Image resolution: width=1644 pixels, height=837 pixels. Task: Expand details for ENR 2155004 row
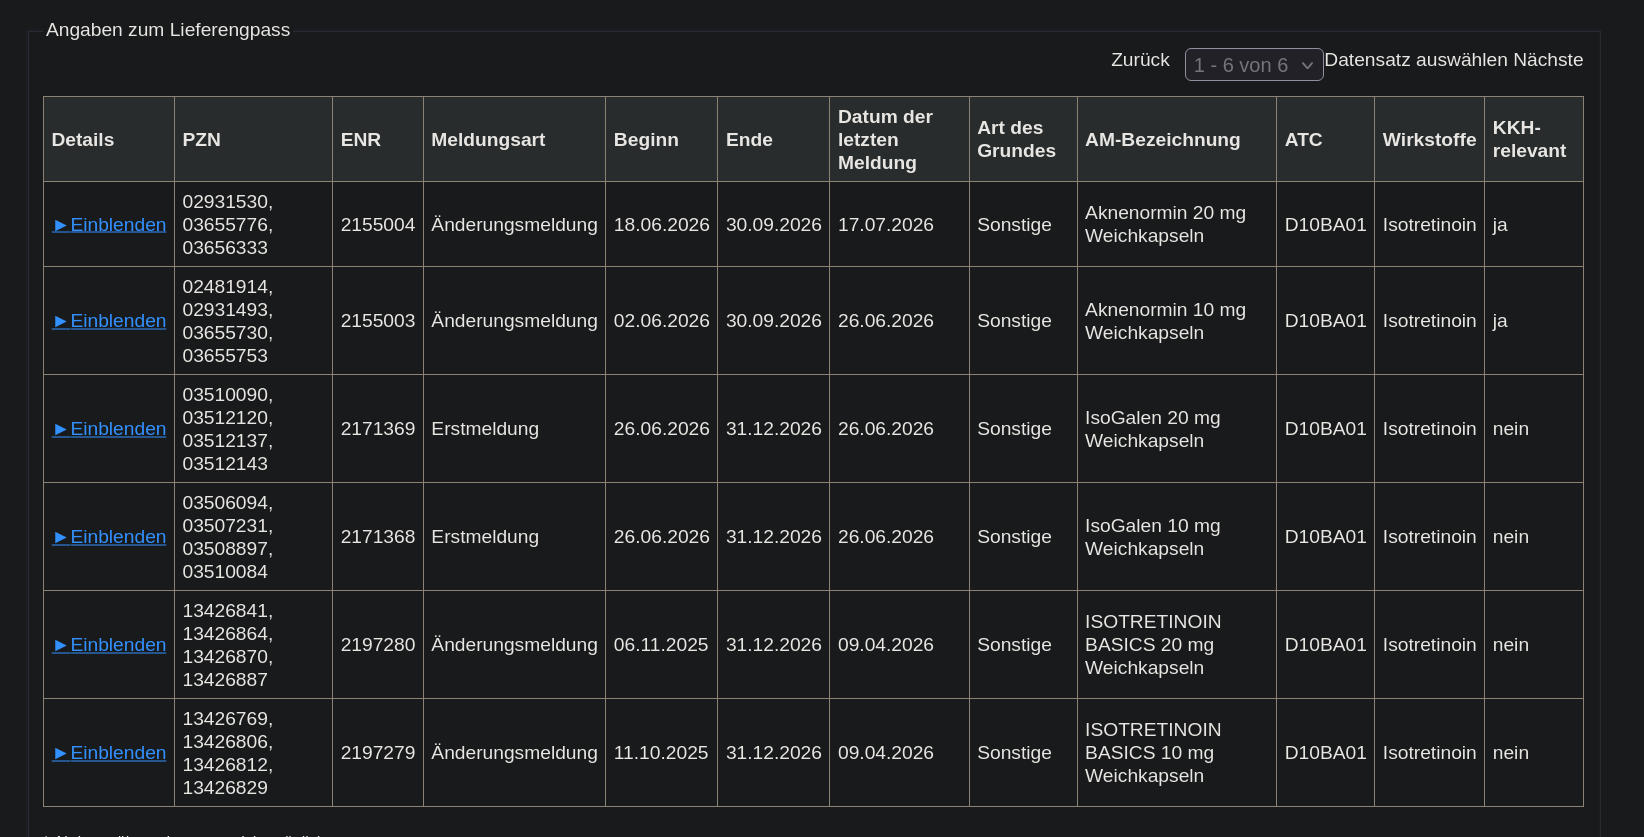[x=109, y=225]
